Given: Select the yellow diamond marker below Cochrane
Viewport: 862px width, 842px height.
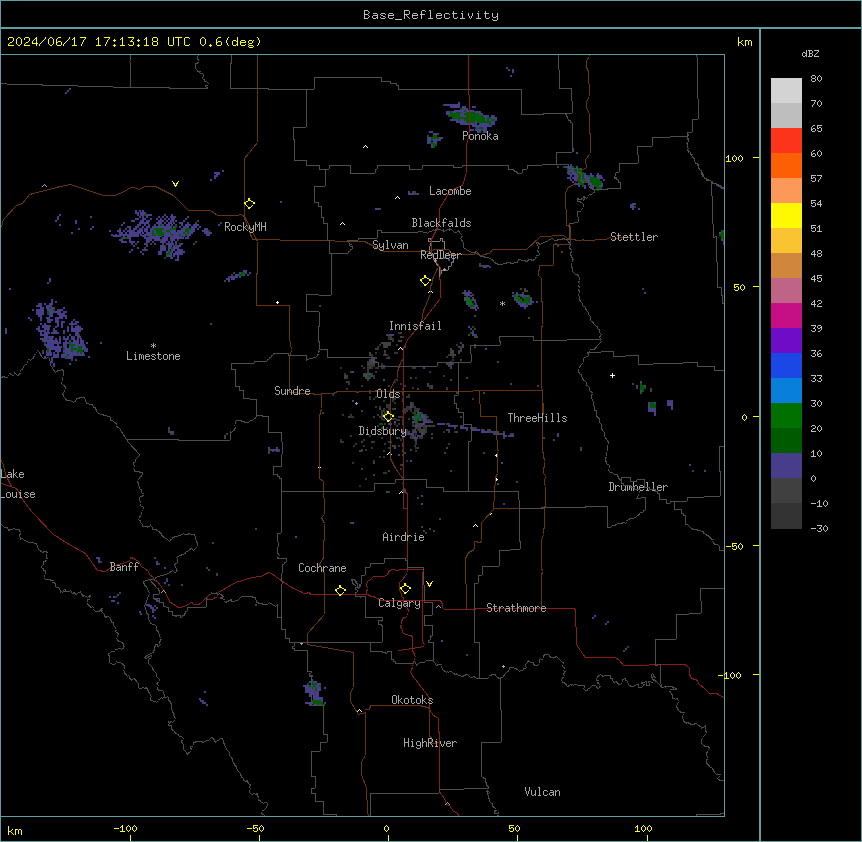Looking at the screenshot, I should (340, 590).
